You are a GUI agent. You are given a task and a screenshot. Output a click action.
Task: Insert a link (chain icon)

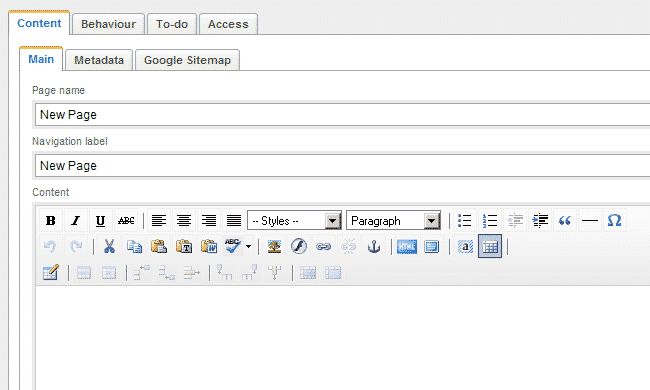324,247
